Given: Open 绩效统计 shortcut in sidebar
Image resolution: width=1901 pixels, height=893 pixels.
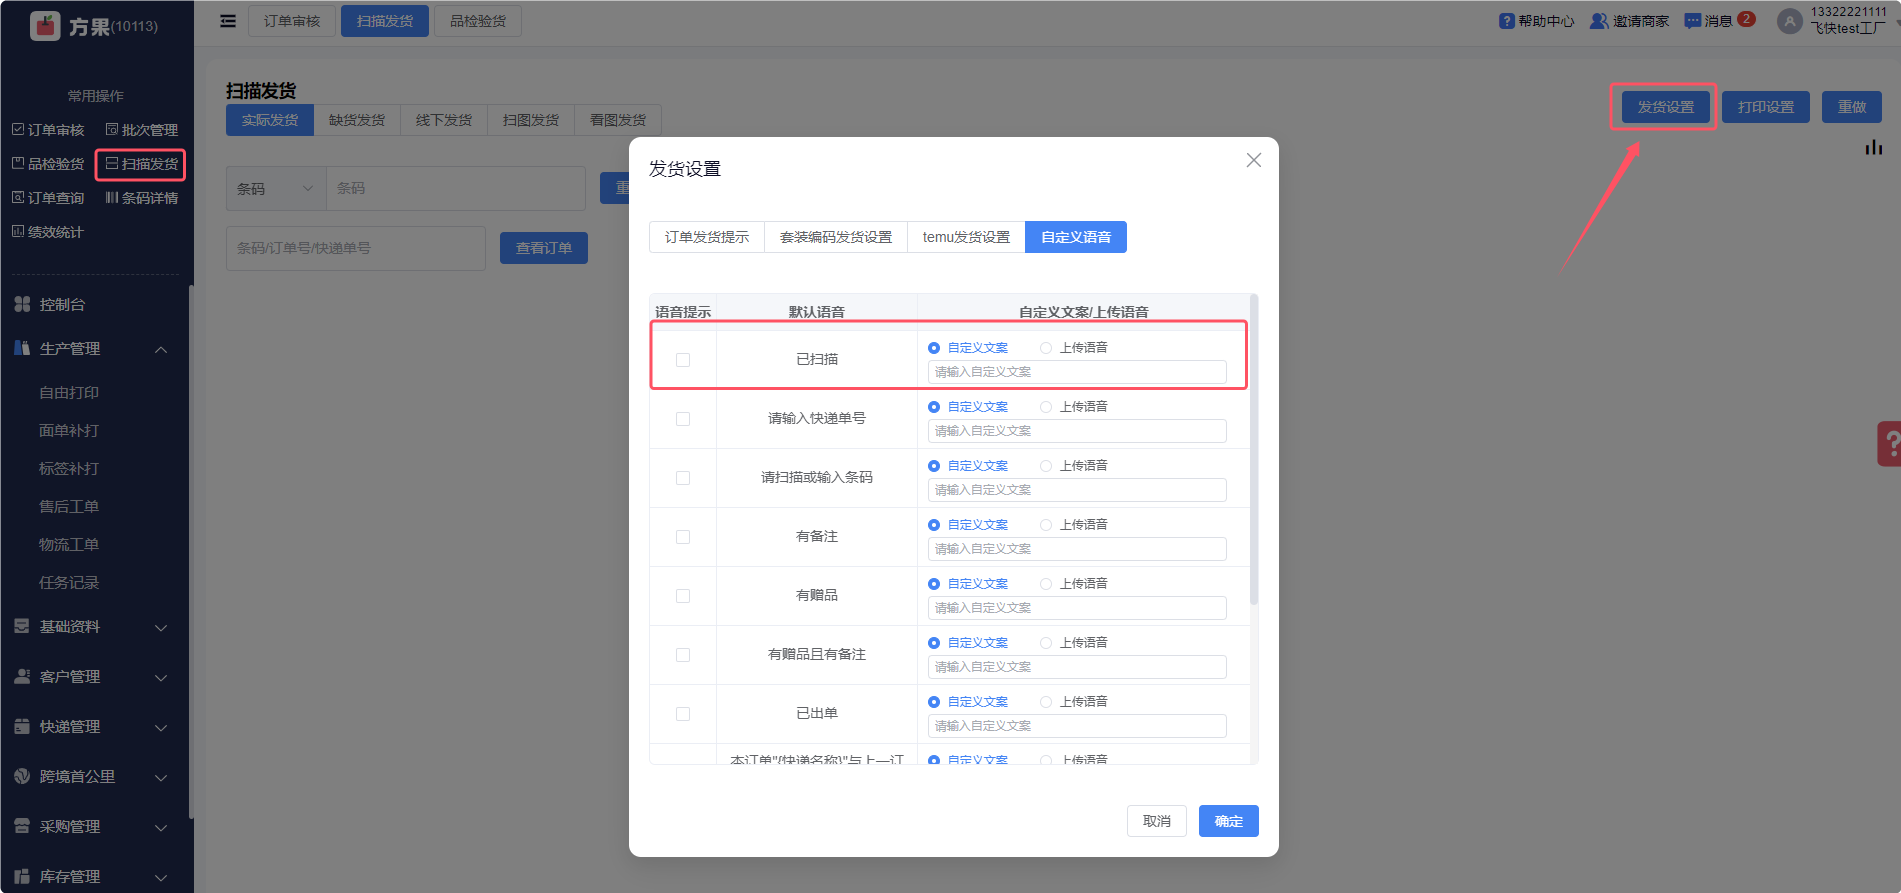Looking at the screenshot, I should click(x=47, y=232).
